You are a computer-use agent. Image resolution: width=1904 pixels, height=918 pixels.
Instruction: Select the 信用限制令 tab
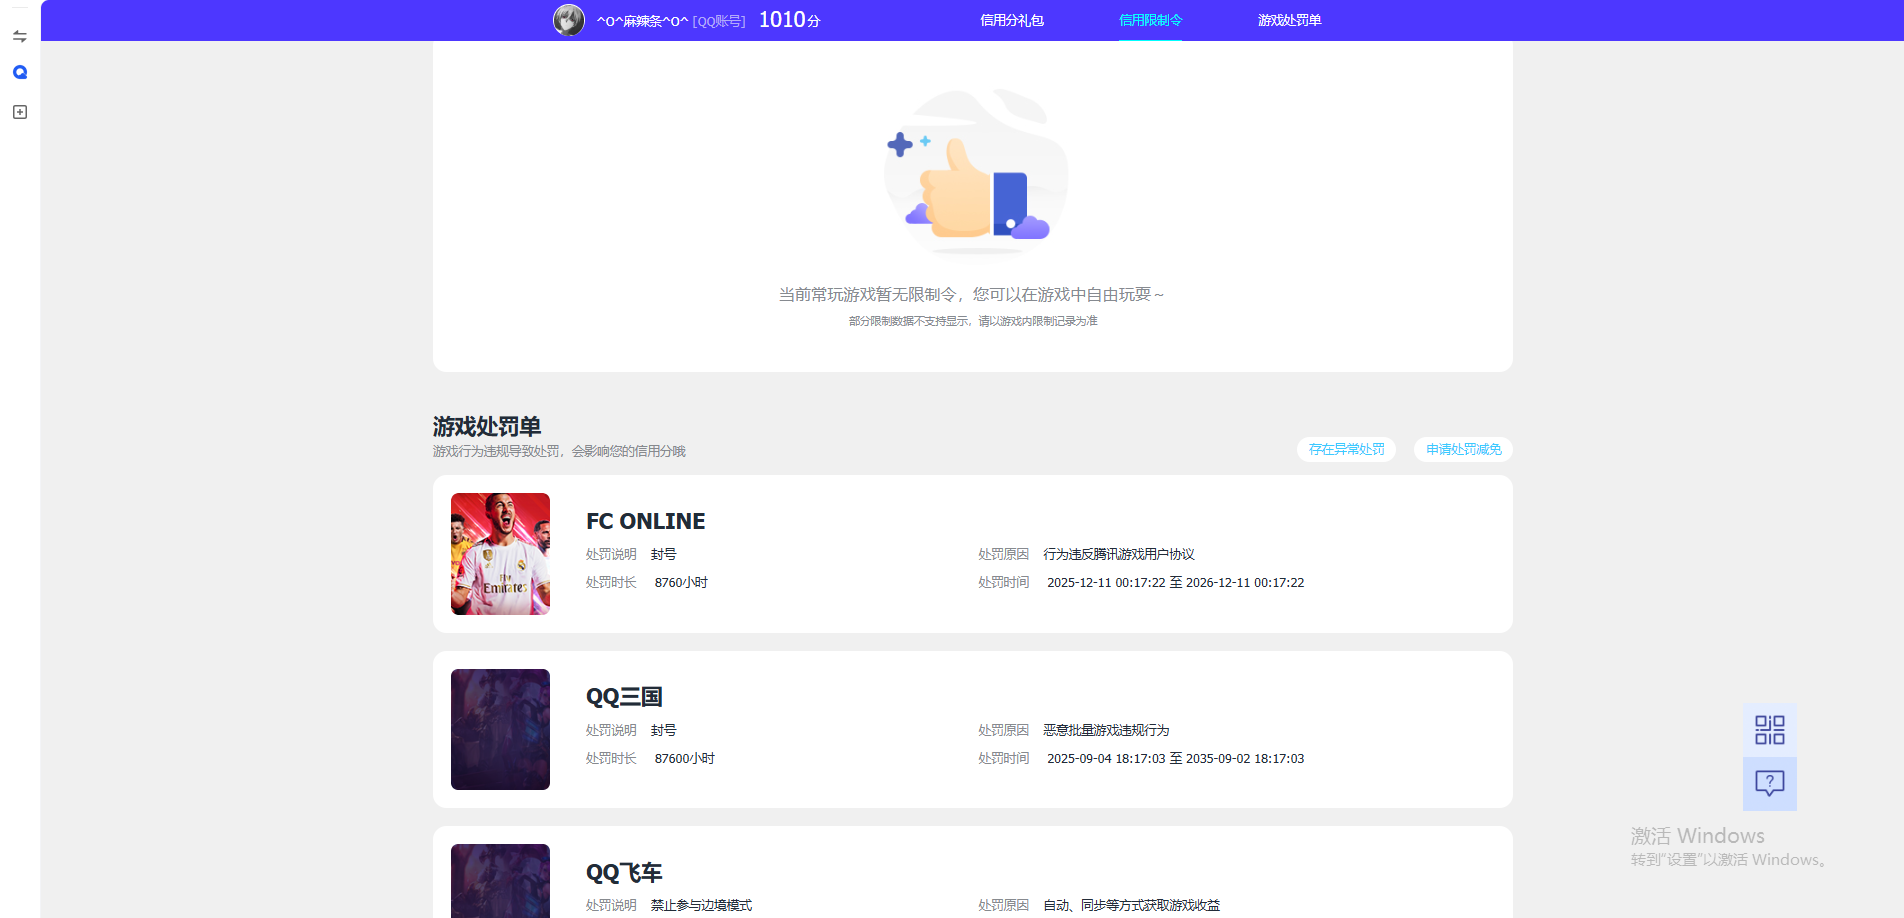(1150, 20)
